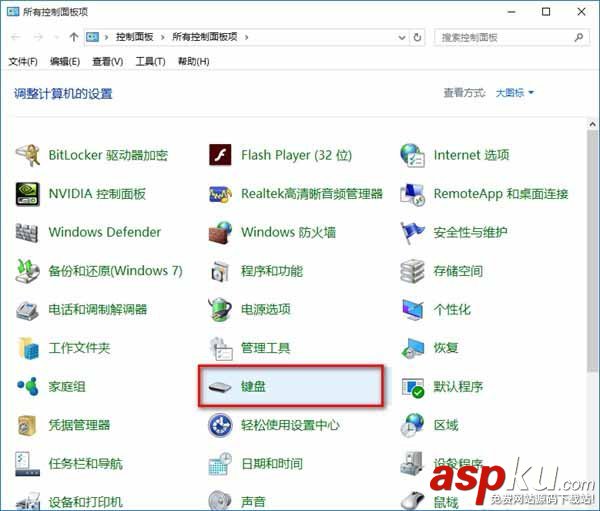Screen dimensions: 600x511
Task: Click the 个性化 monitor icon
Action: (412, 310)
